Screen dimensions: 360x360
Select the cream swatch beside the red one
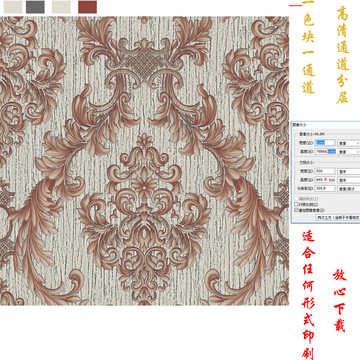pyautogui.click(x=61, y=7)
